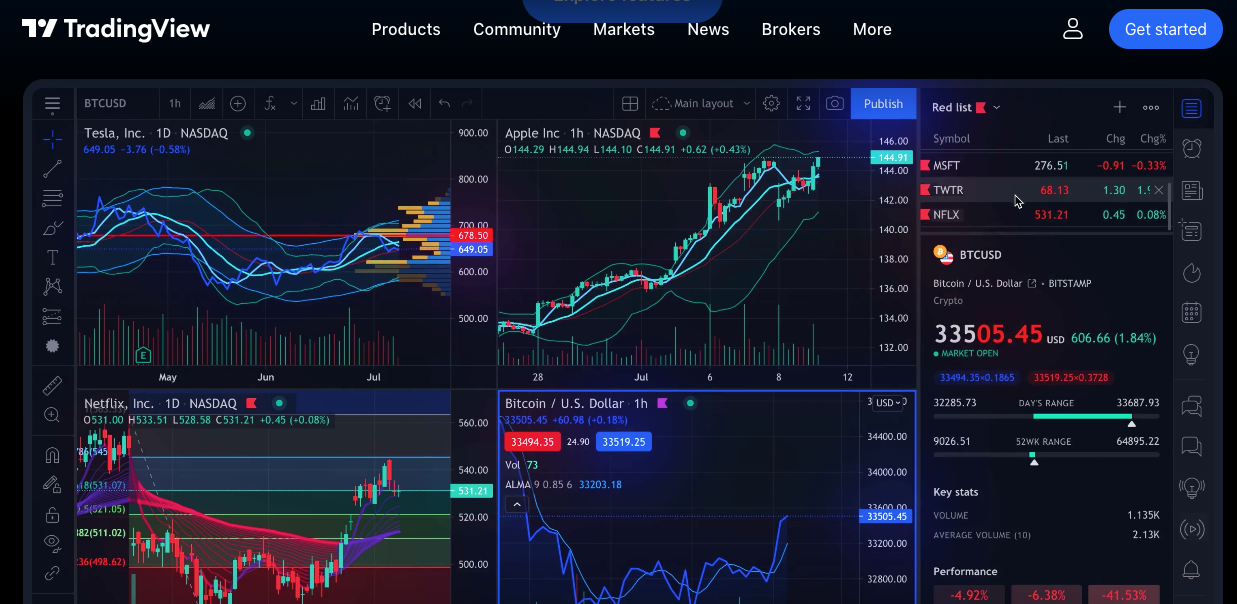Enable magnet mode in the drawing toolbar
Image resolution: width=1237 pixels, height=604 pixels.
[52, 454]
